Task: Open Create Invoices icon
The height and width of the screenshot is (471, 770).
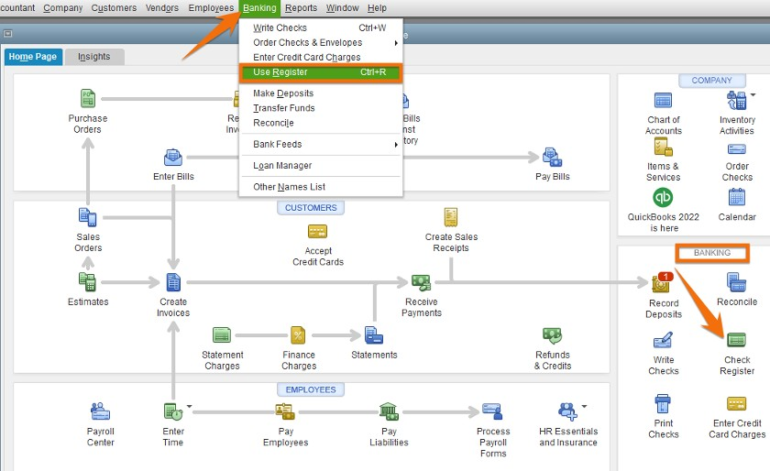Action: click(173, 282)
